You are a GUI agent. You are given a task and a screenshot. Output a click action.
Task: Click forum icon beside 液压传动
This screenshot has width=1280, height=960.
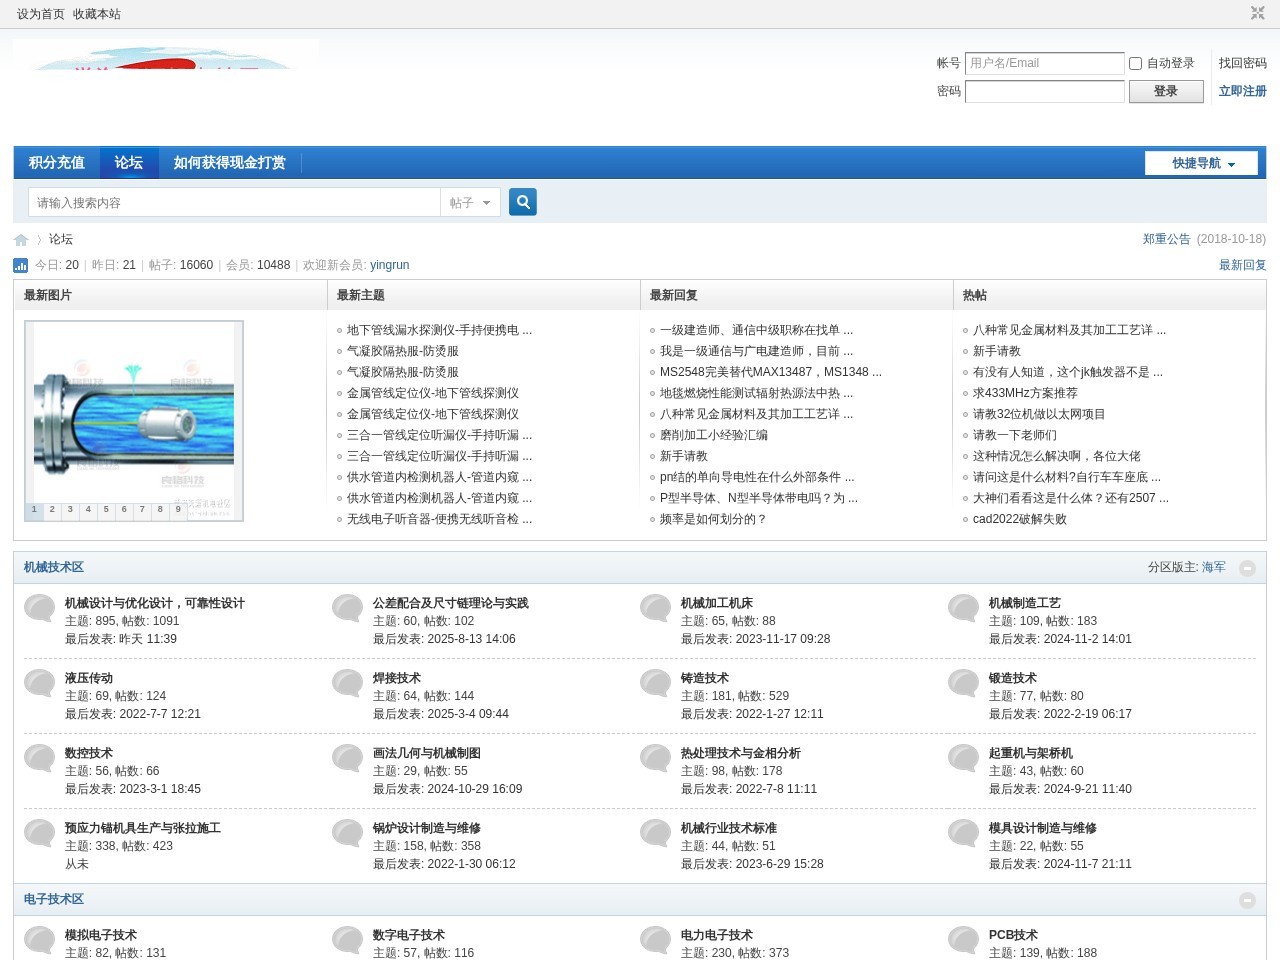pyautogui.click(x=40, y=683)
